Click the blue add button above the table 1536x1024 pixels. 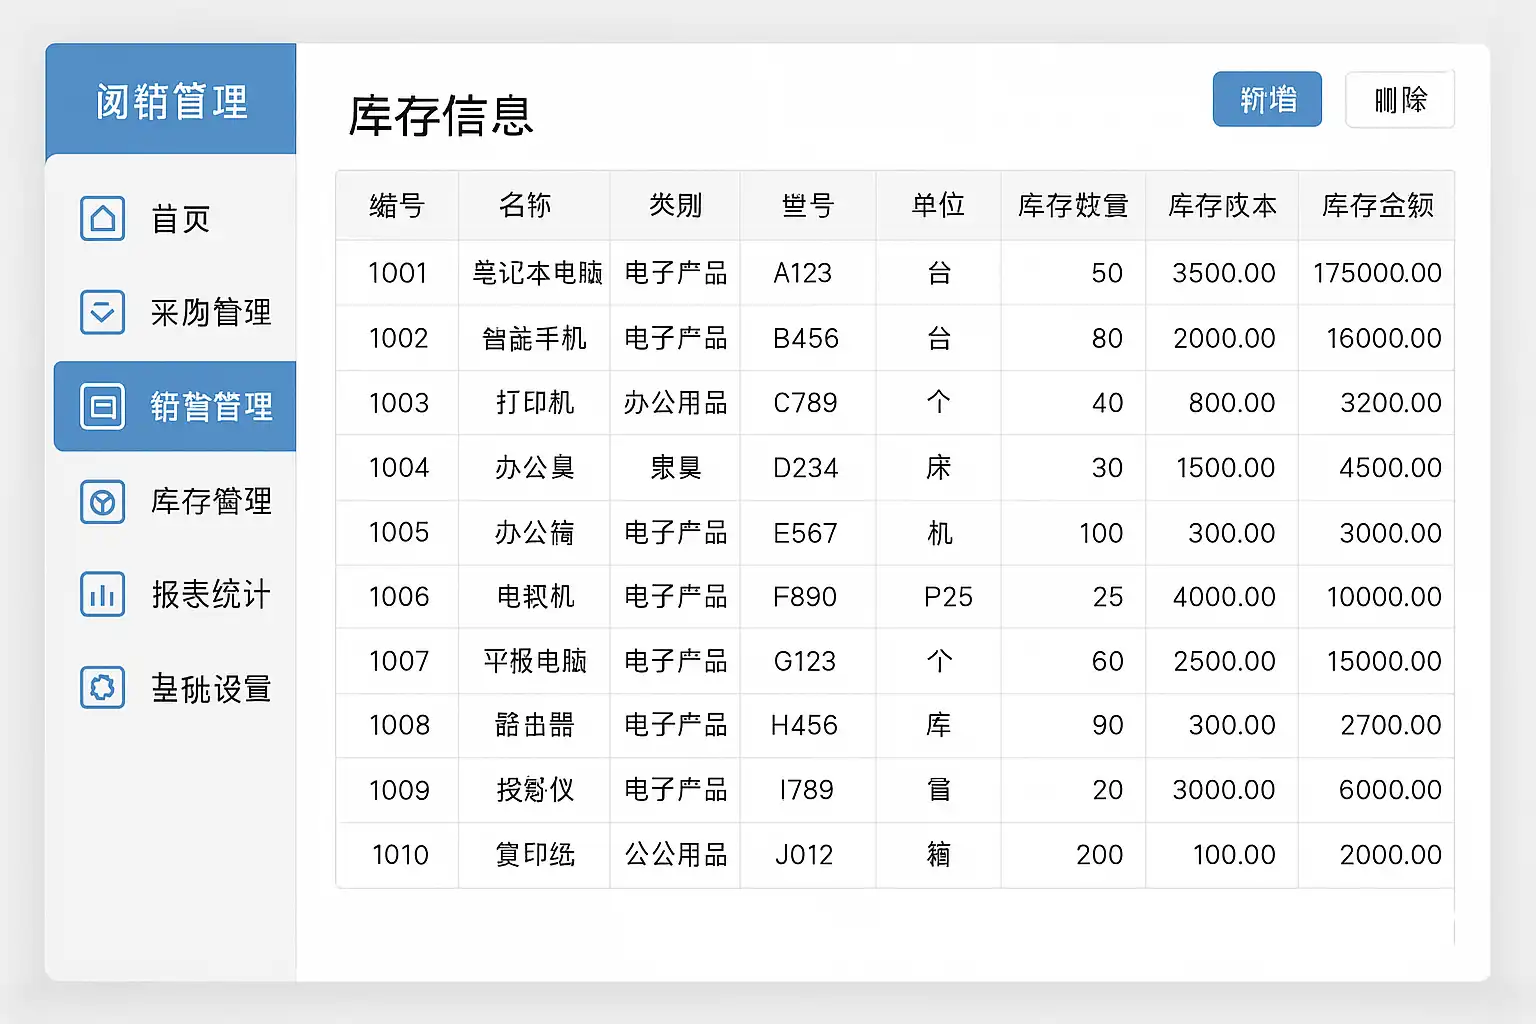pos(1267,99)
